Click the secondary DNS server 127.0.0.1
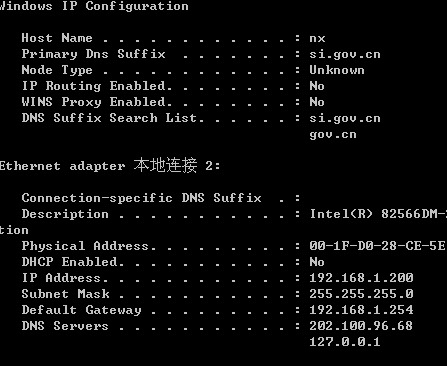Viewport: 447px width, 366px height. 345,342
